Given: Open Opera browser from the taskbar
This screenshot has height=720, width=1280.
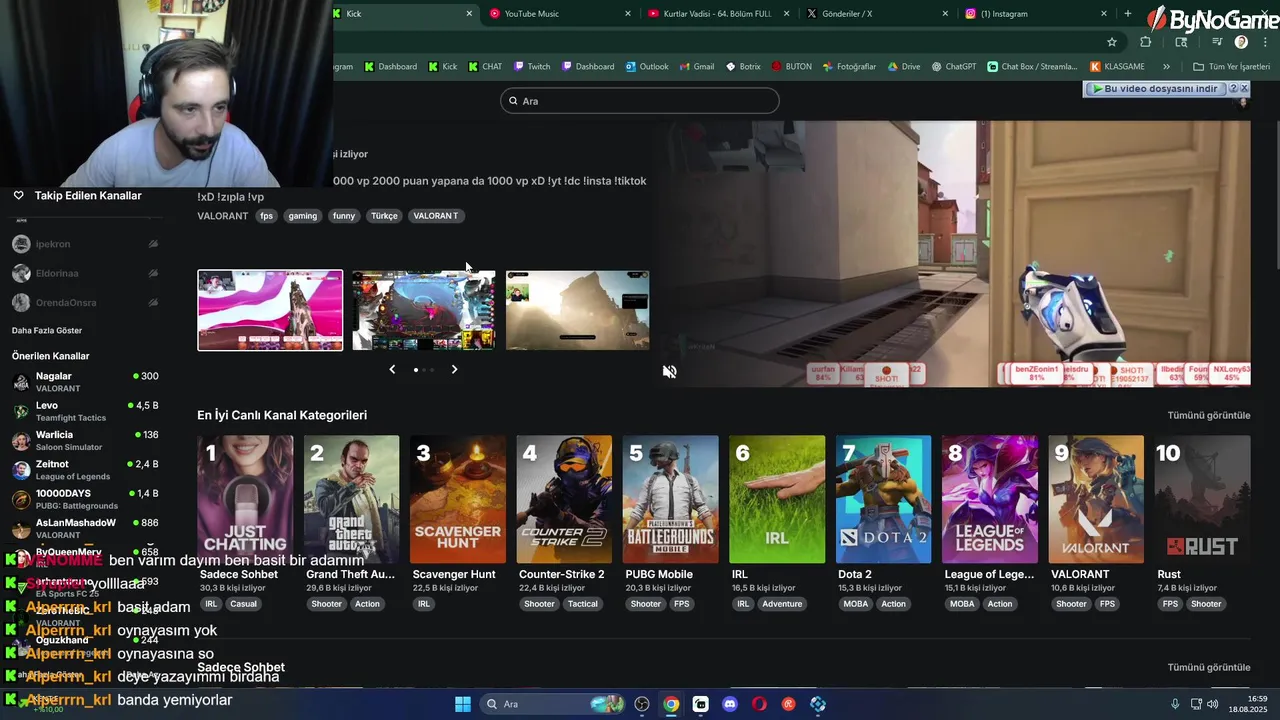Looking at the screenshot, I should (x=759, y=704).
